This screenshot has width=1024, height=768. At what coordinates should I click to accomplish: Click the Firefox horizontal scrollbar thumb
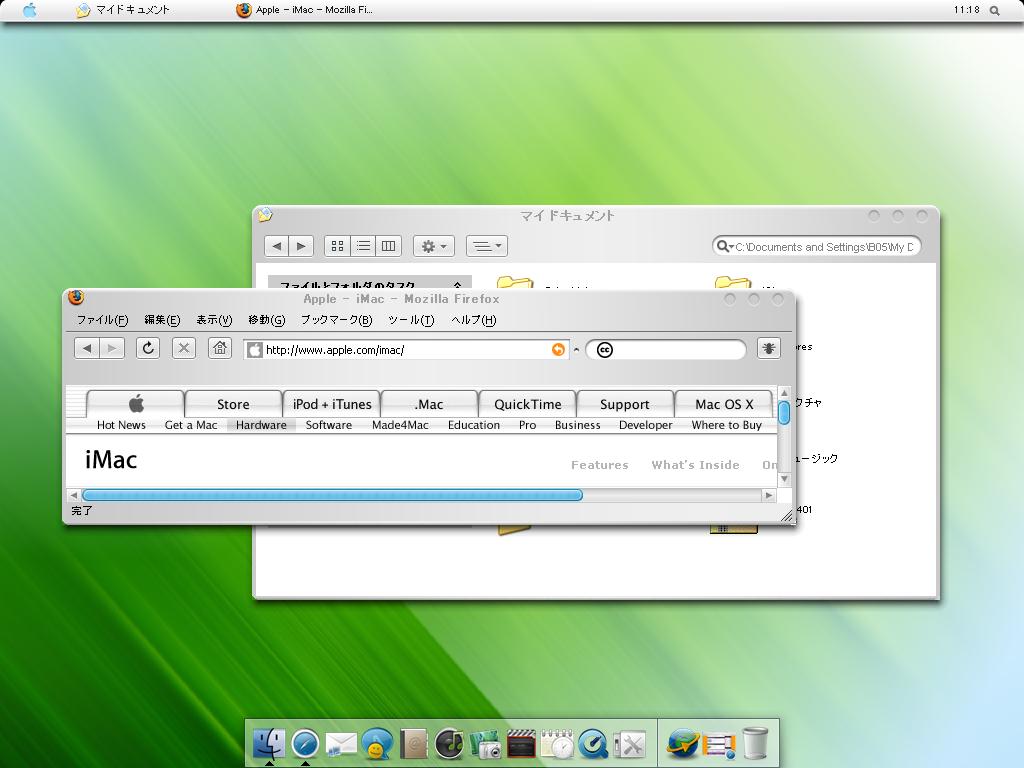(x=332, y=495)
